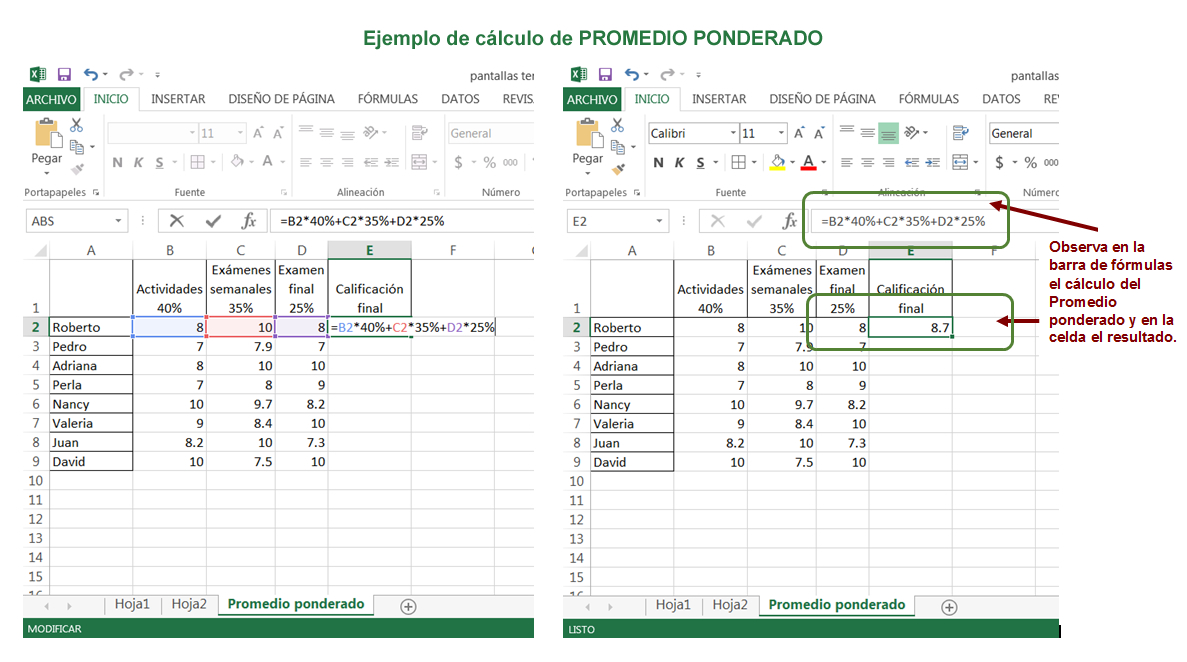Add new sheet plus button in right window
This screenshot has height=662, width=1187.
pyautogui.click(x=949, y=607)
